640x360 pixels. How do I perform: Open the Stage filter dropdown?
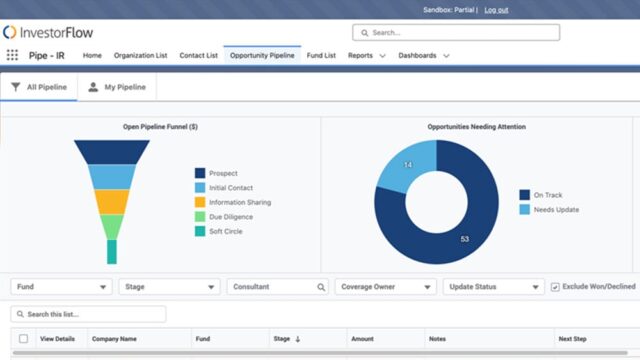click(x=169, y=287)
